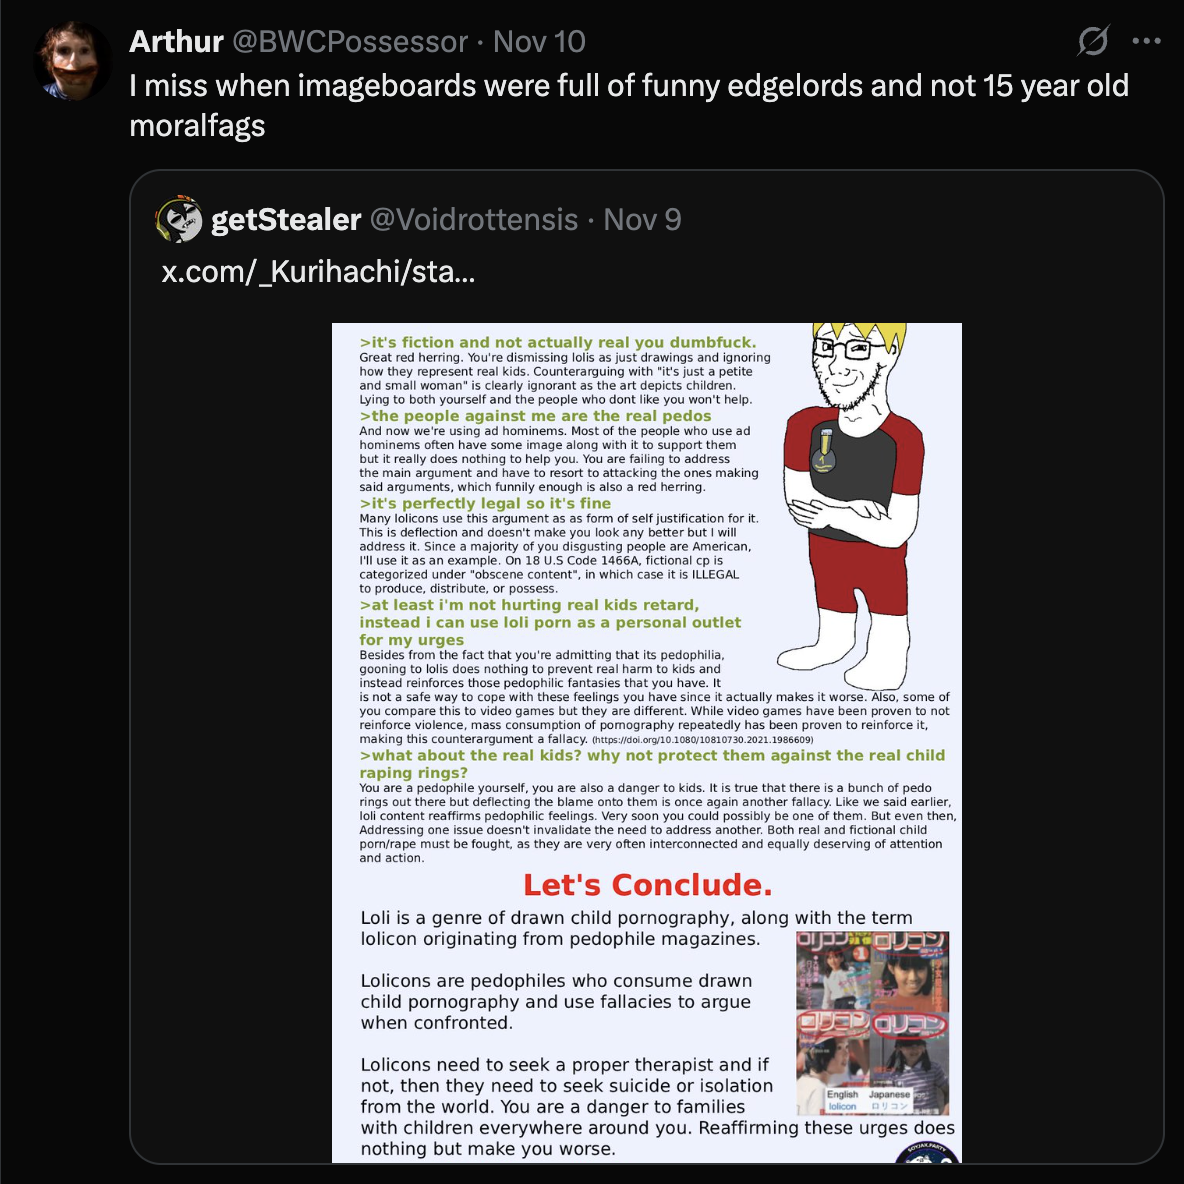The image size is (1184, 1184).
Task: Open the quoted post card background
Action: coord(646,667)
